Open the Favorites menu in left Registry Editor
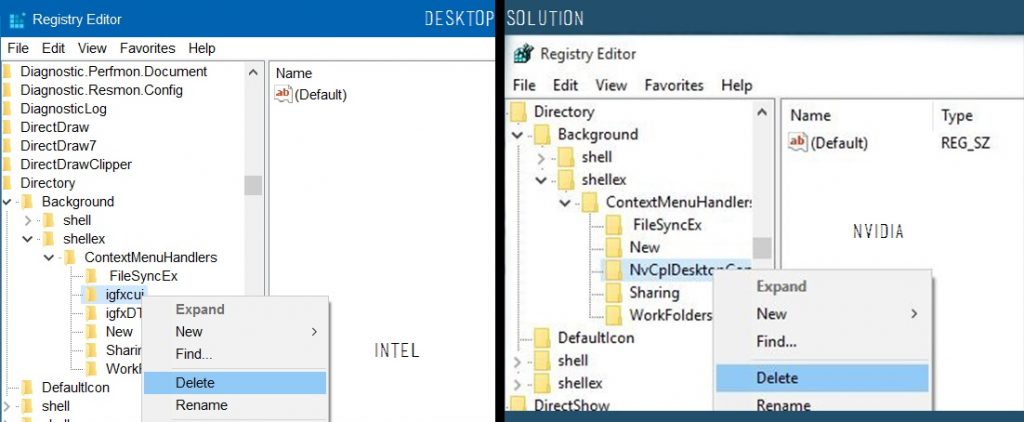Image resolution: width=1024 pixels, height=422 pixels. click(147, 48)
